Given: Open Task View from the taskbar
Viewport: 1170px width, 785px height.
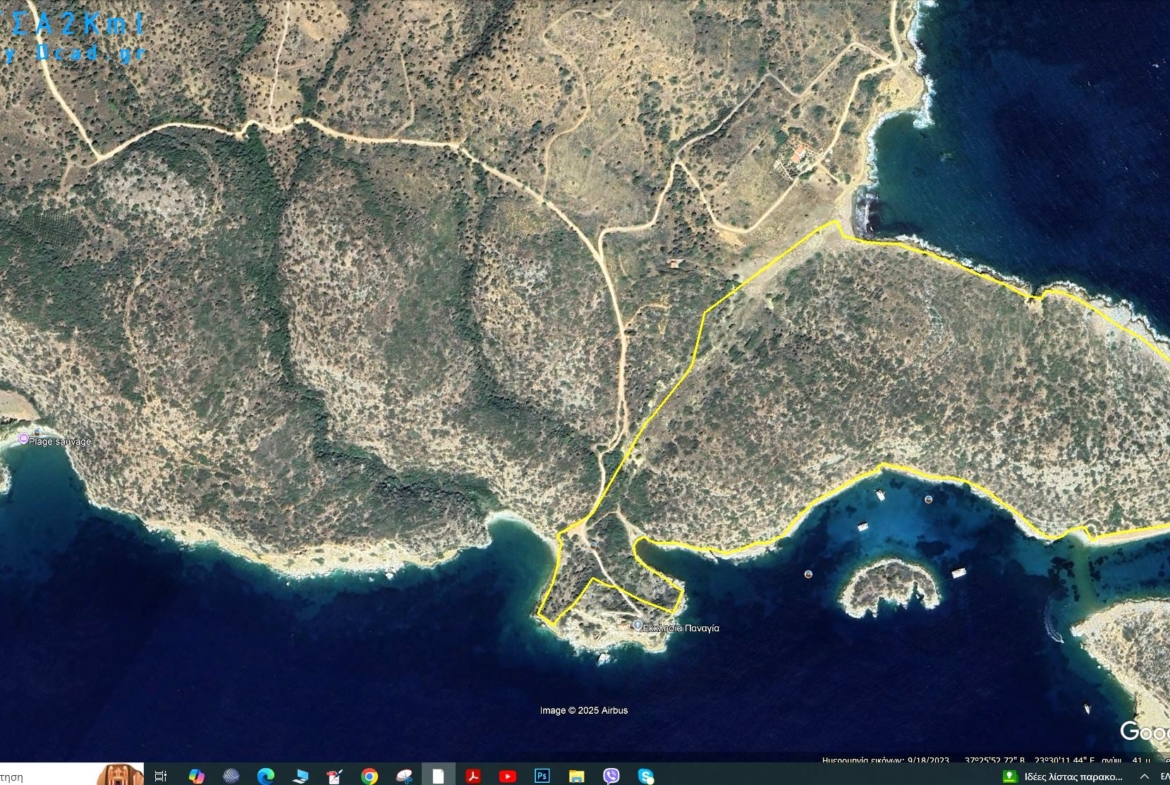Looking at the screenshot, I should pyautogui.click(x=160, y=776).
